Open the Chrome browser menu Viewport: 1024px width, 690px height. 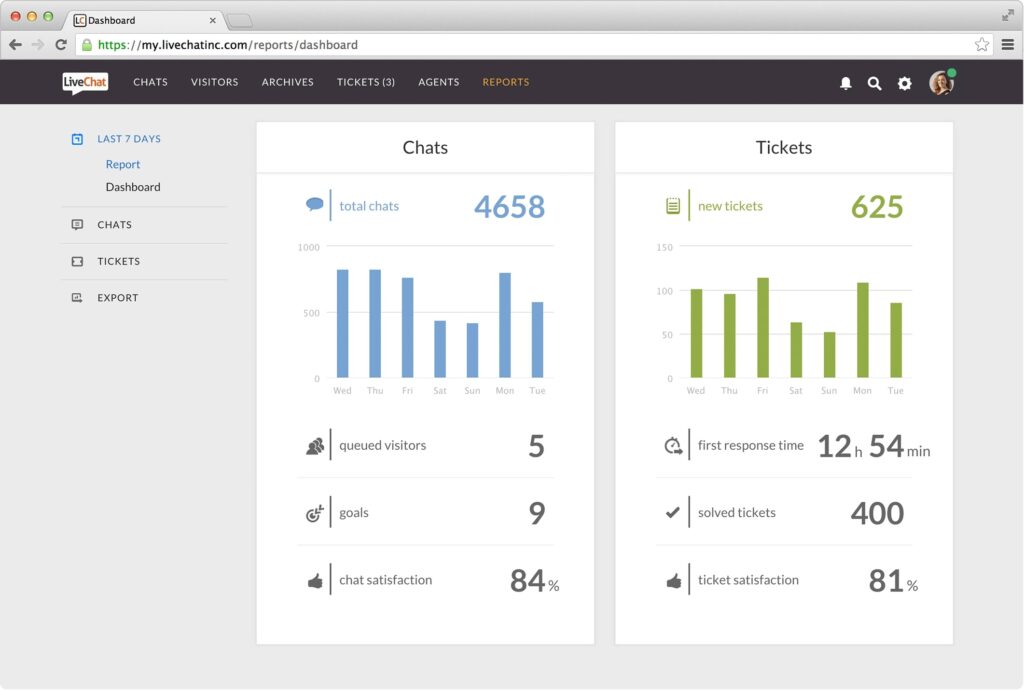coord(1010,44)
